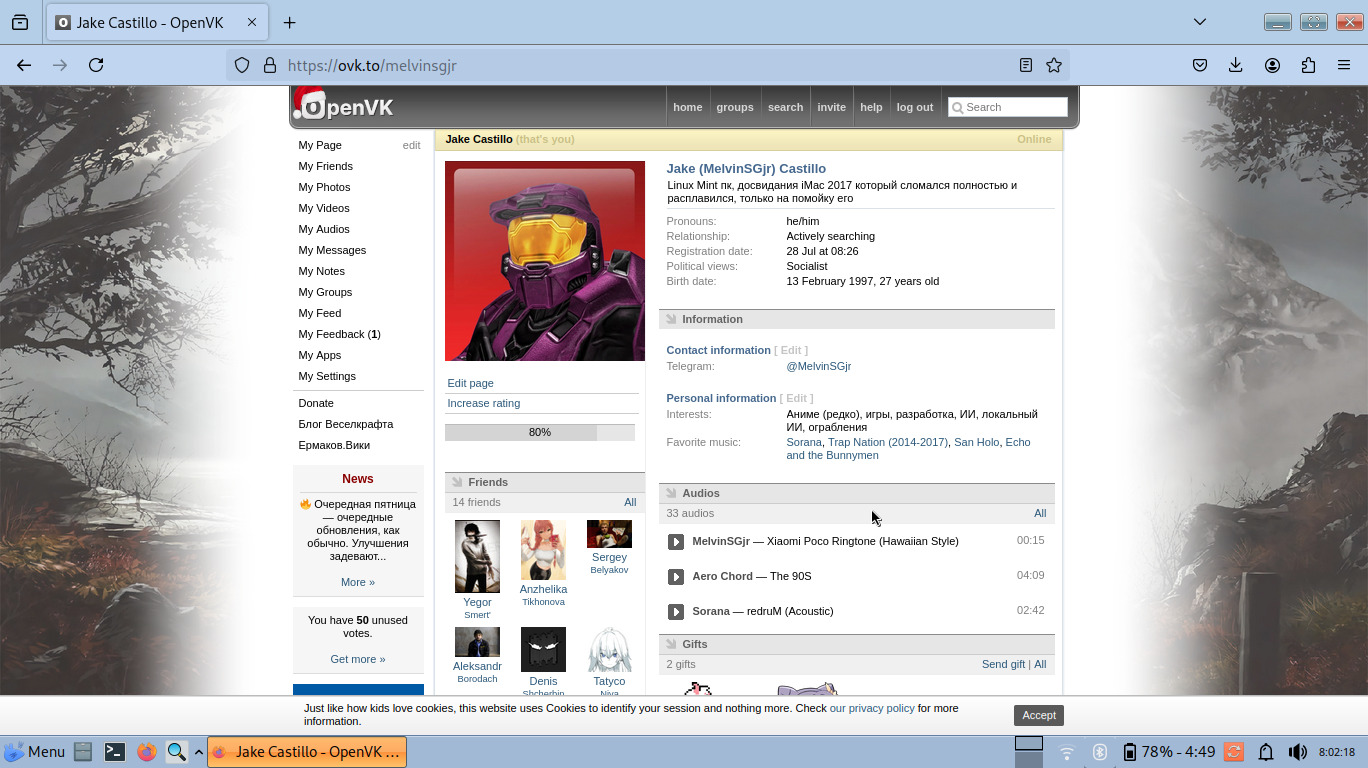The width and height of the screenshot is (1368, 768).
Task: Open the Firefox application menu
Action: click(x=1344, y=65)
